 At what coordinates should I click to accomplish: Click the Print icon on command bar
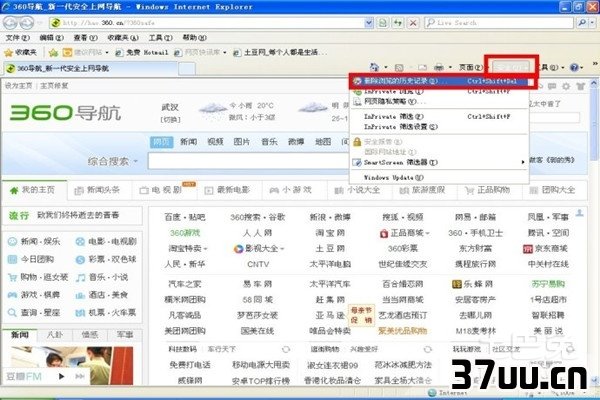(439, 68)
